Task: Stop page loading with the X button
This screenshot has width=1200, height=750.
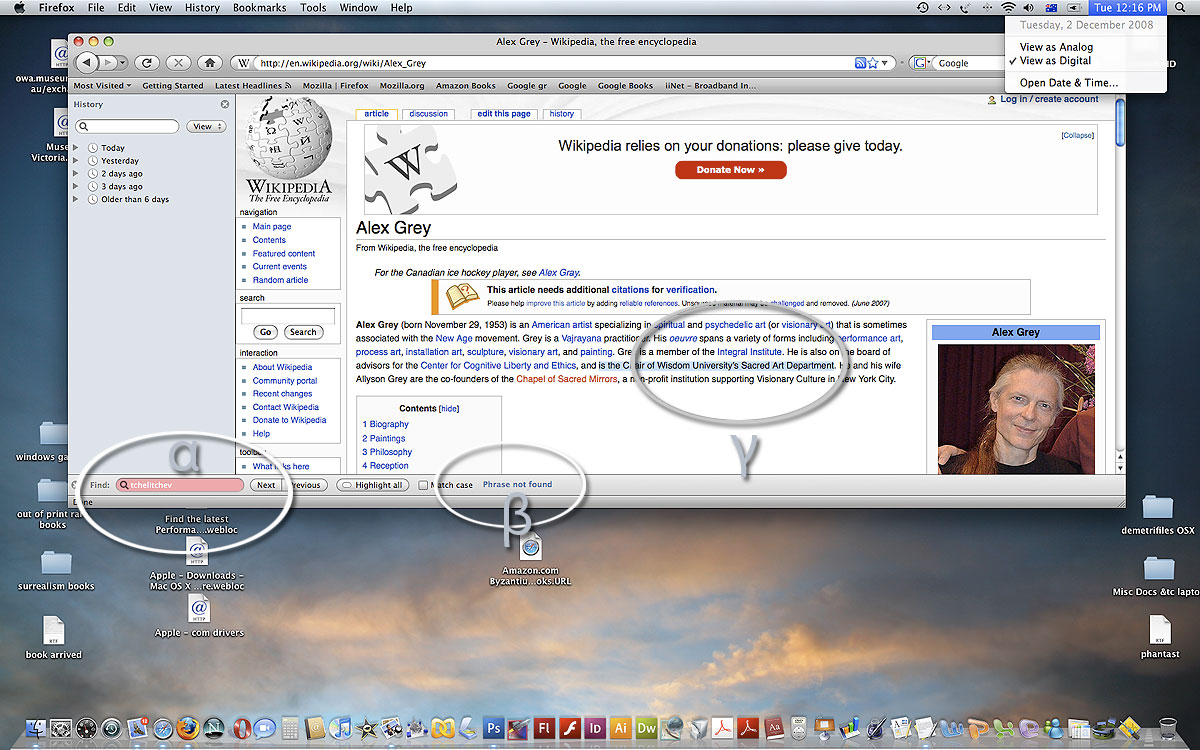Action: (178, 62)
